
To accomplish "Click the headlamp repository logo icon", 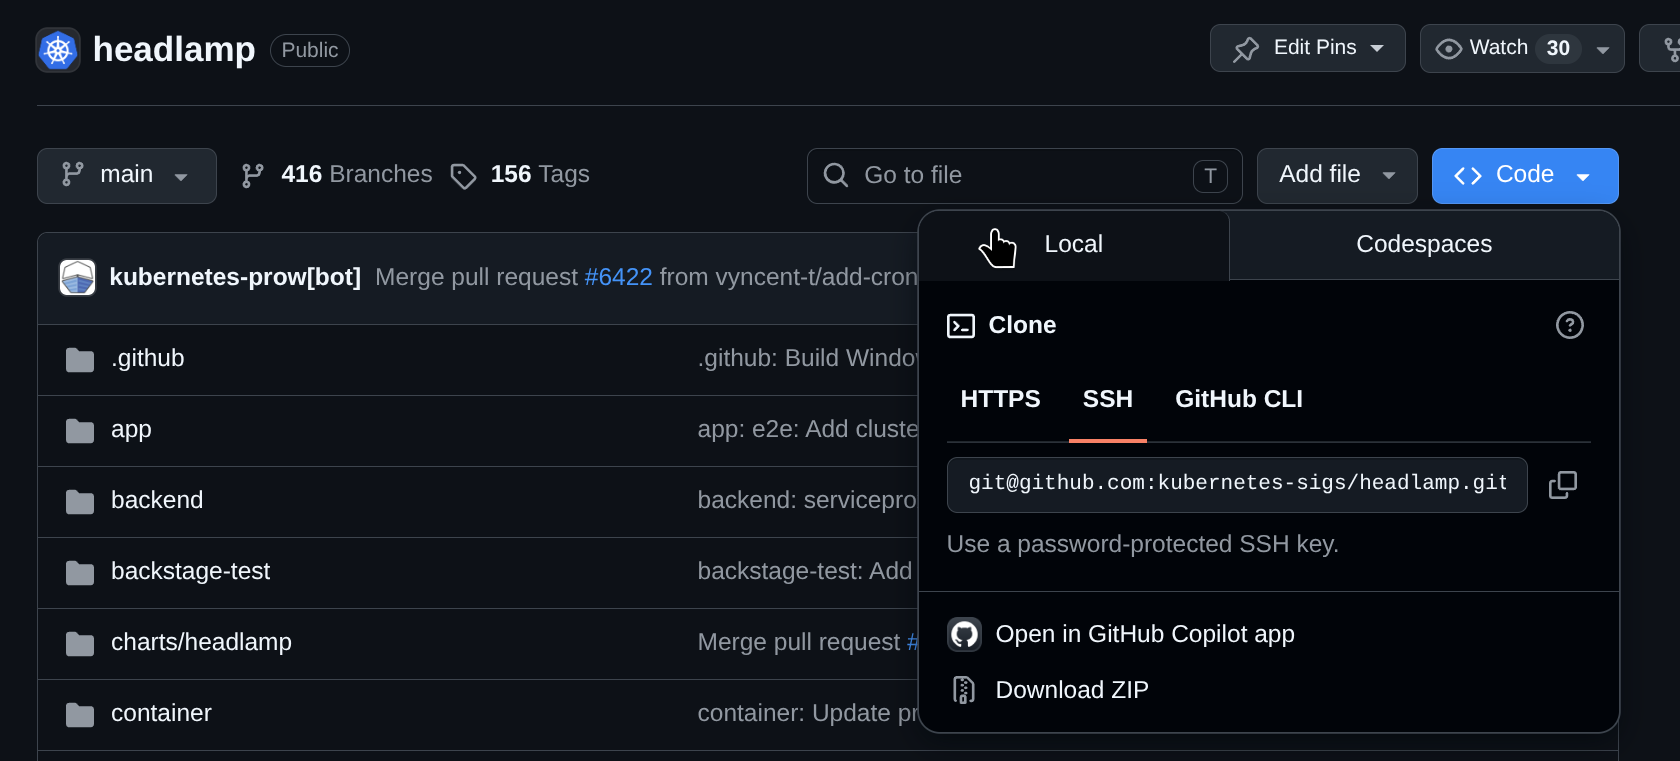I will click(58, 50).
